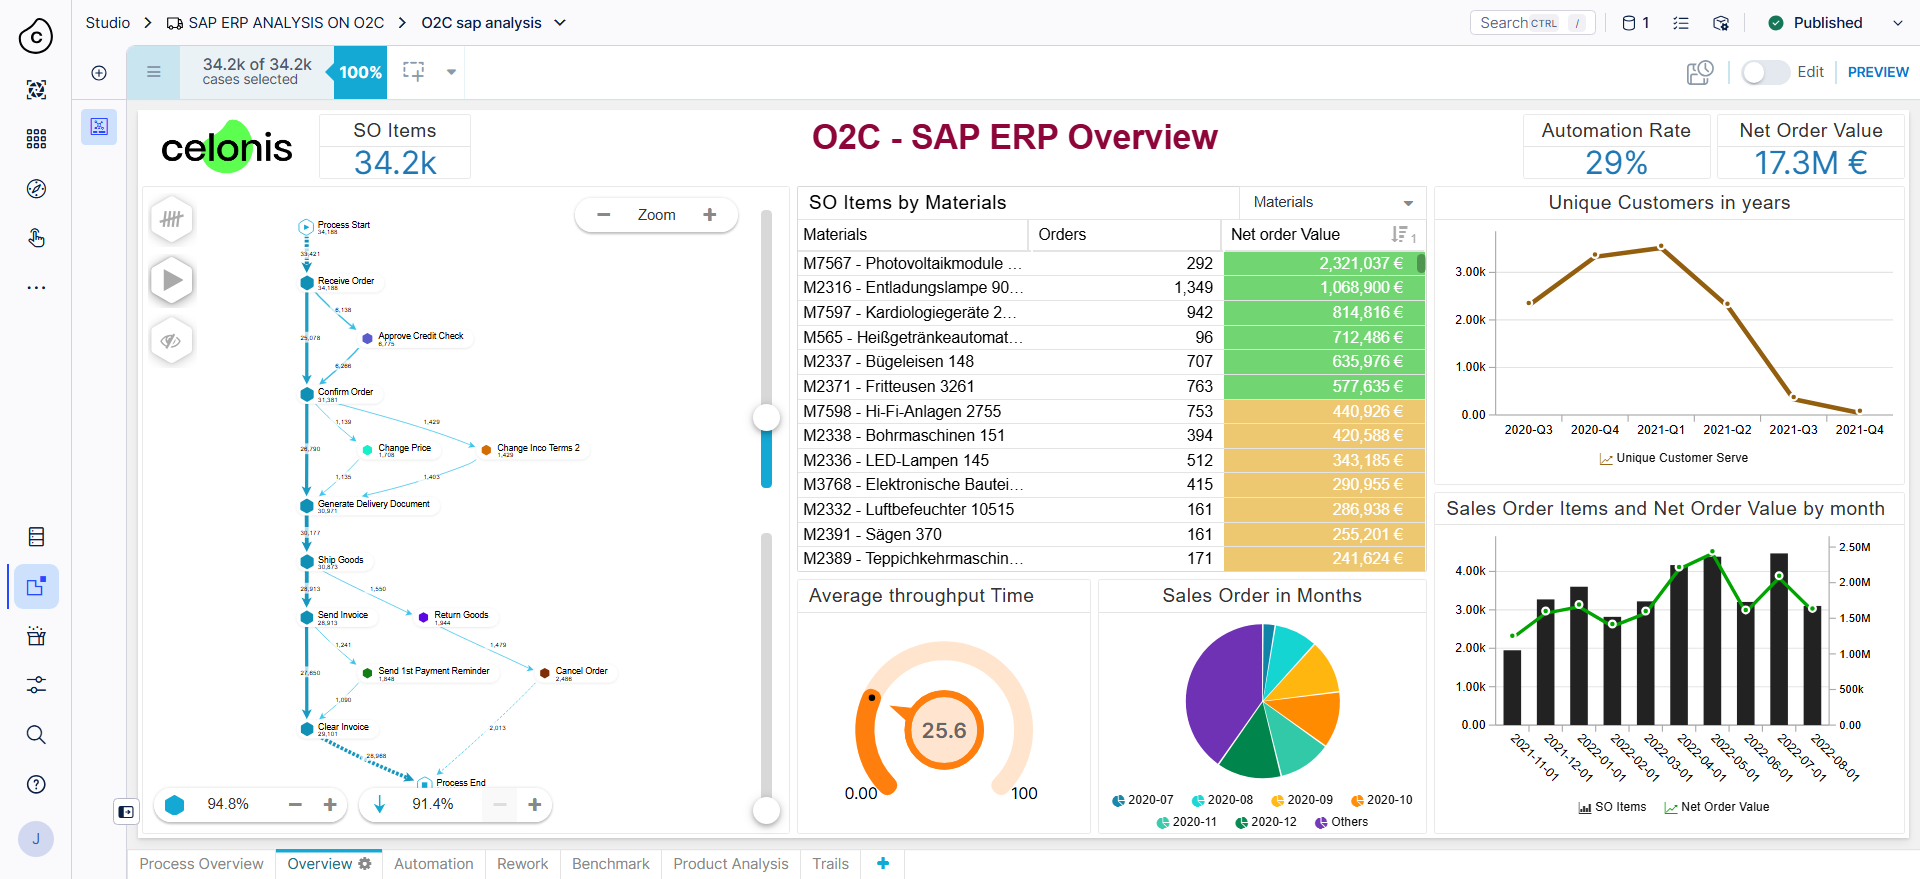Open the Celonis home logo in sidebar
The width and height of the screenshot is (1920, 879).
point(36,37)
